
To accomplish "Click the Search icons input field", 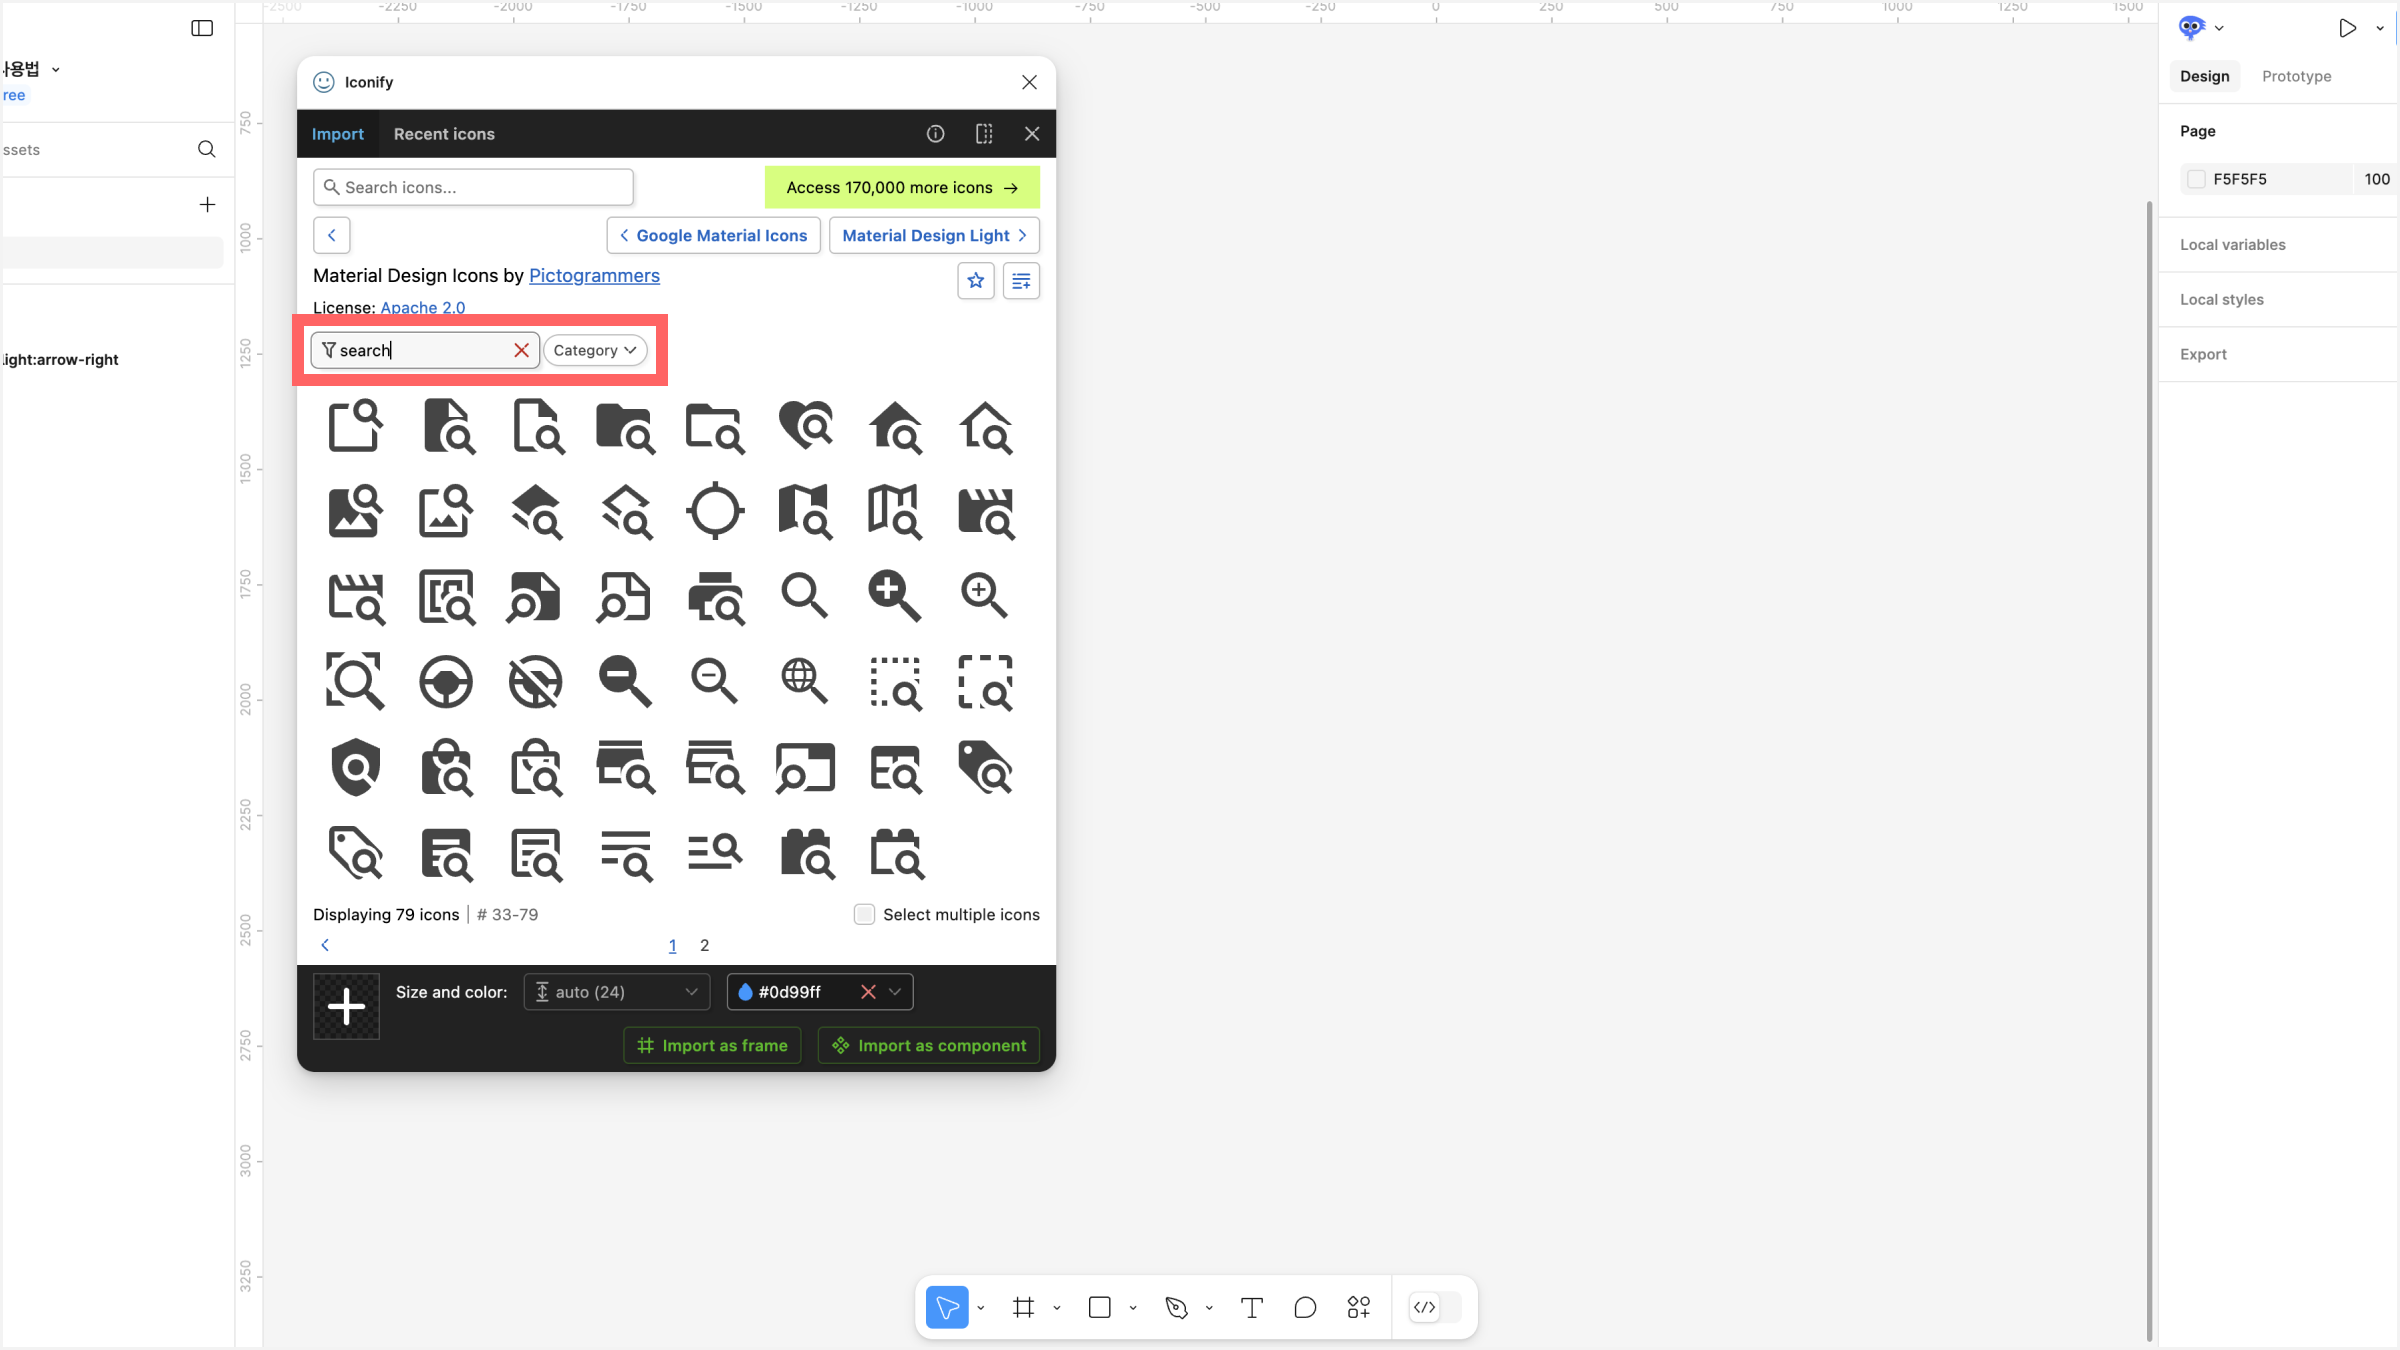I will [x=473, y=187].
